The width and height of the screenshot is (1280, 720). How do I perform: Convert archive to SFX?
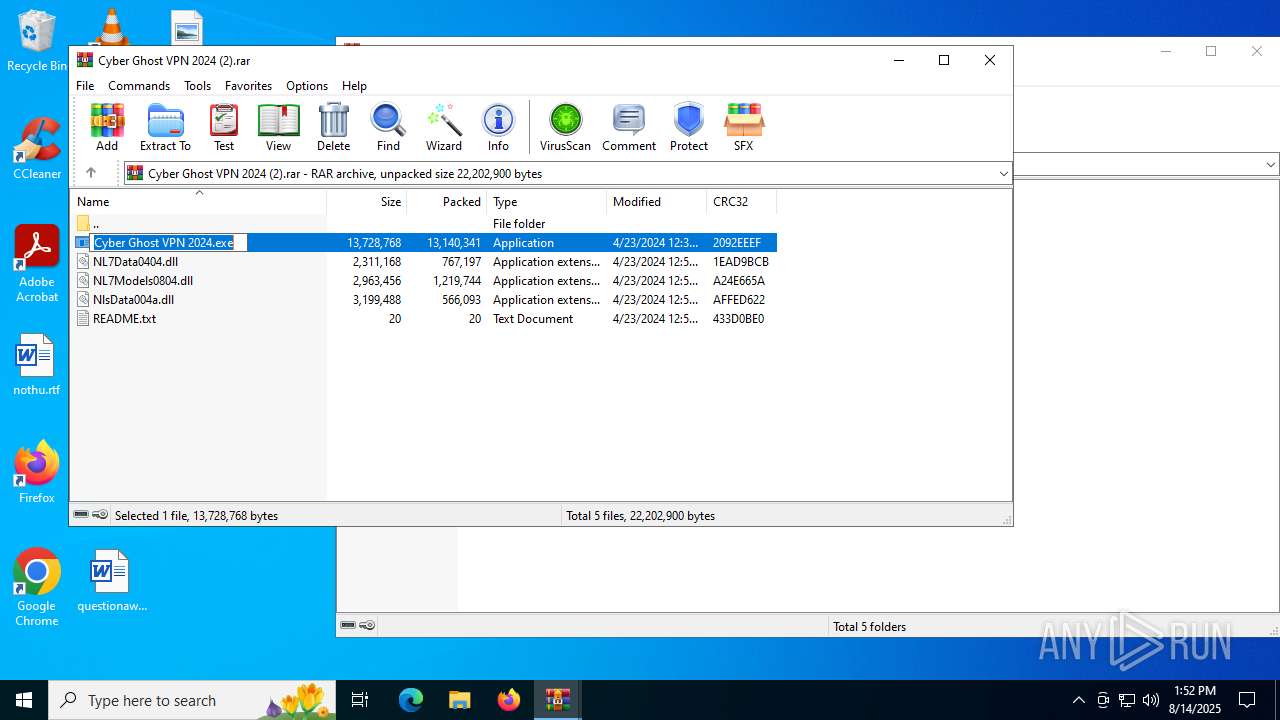coord(743,127)
